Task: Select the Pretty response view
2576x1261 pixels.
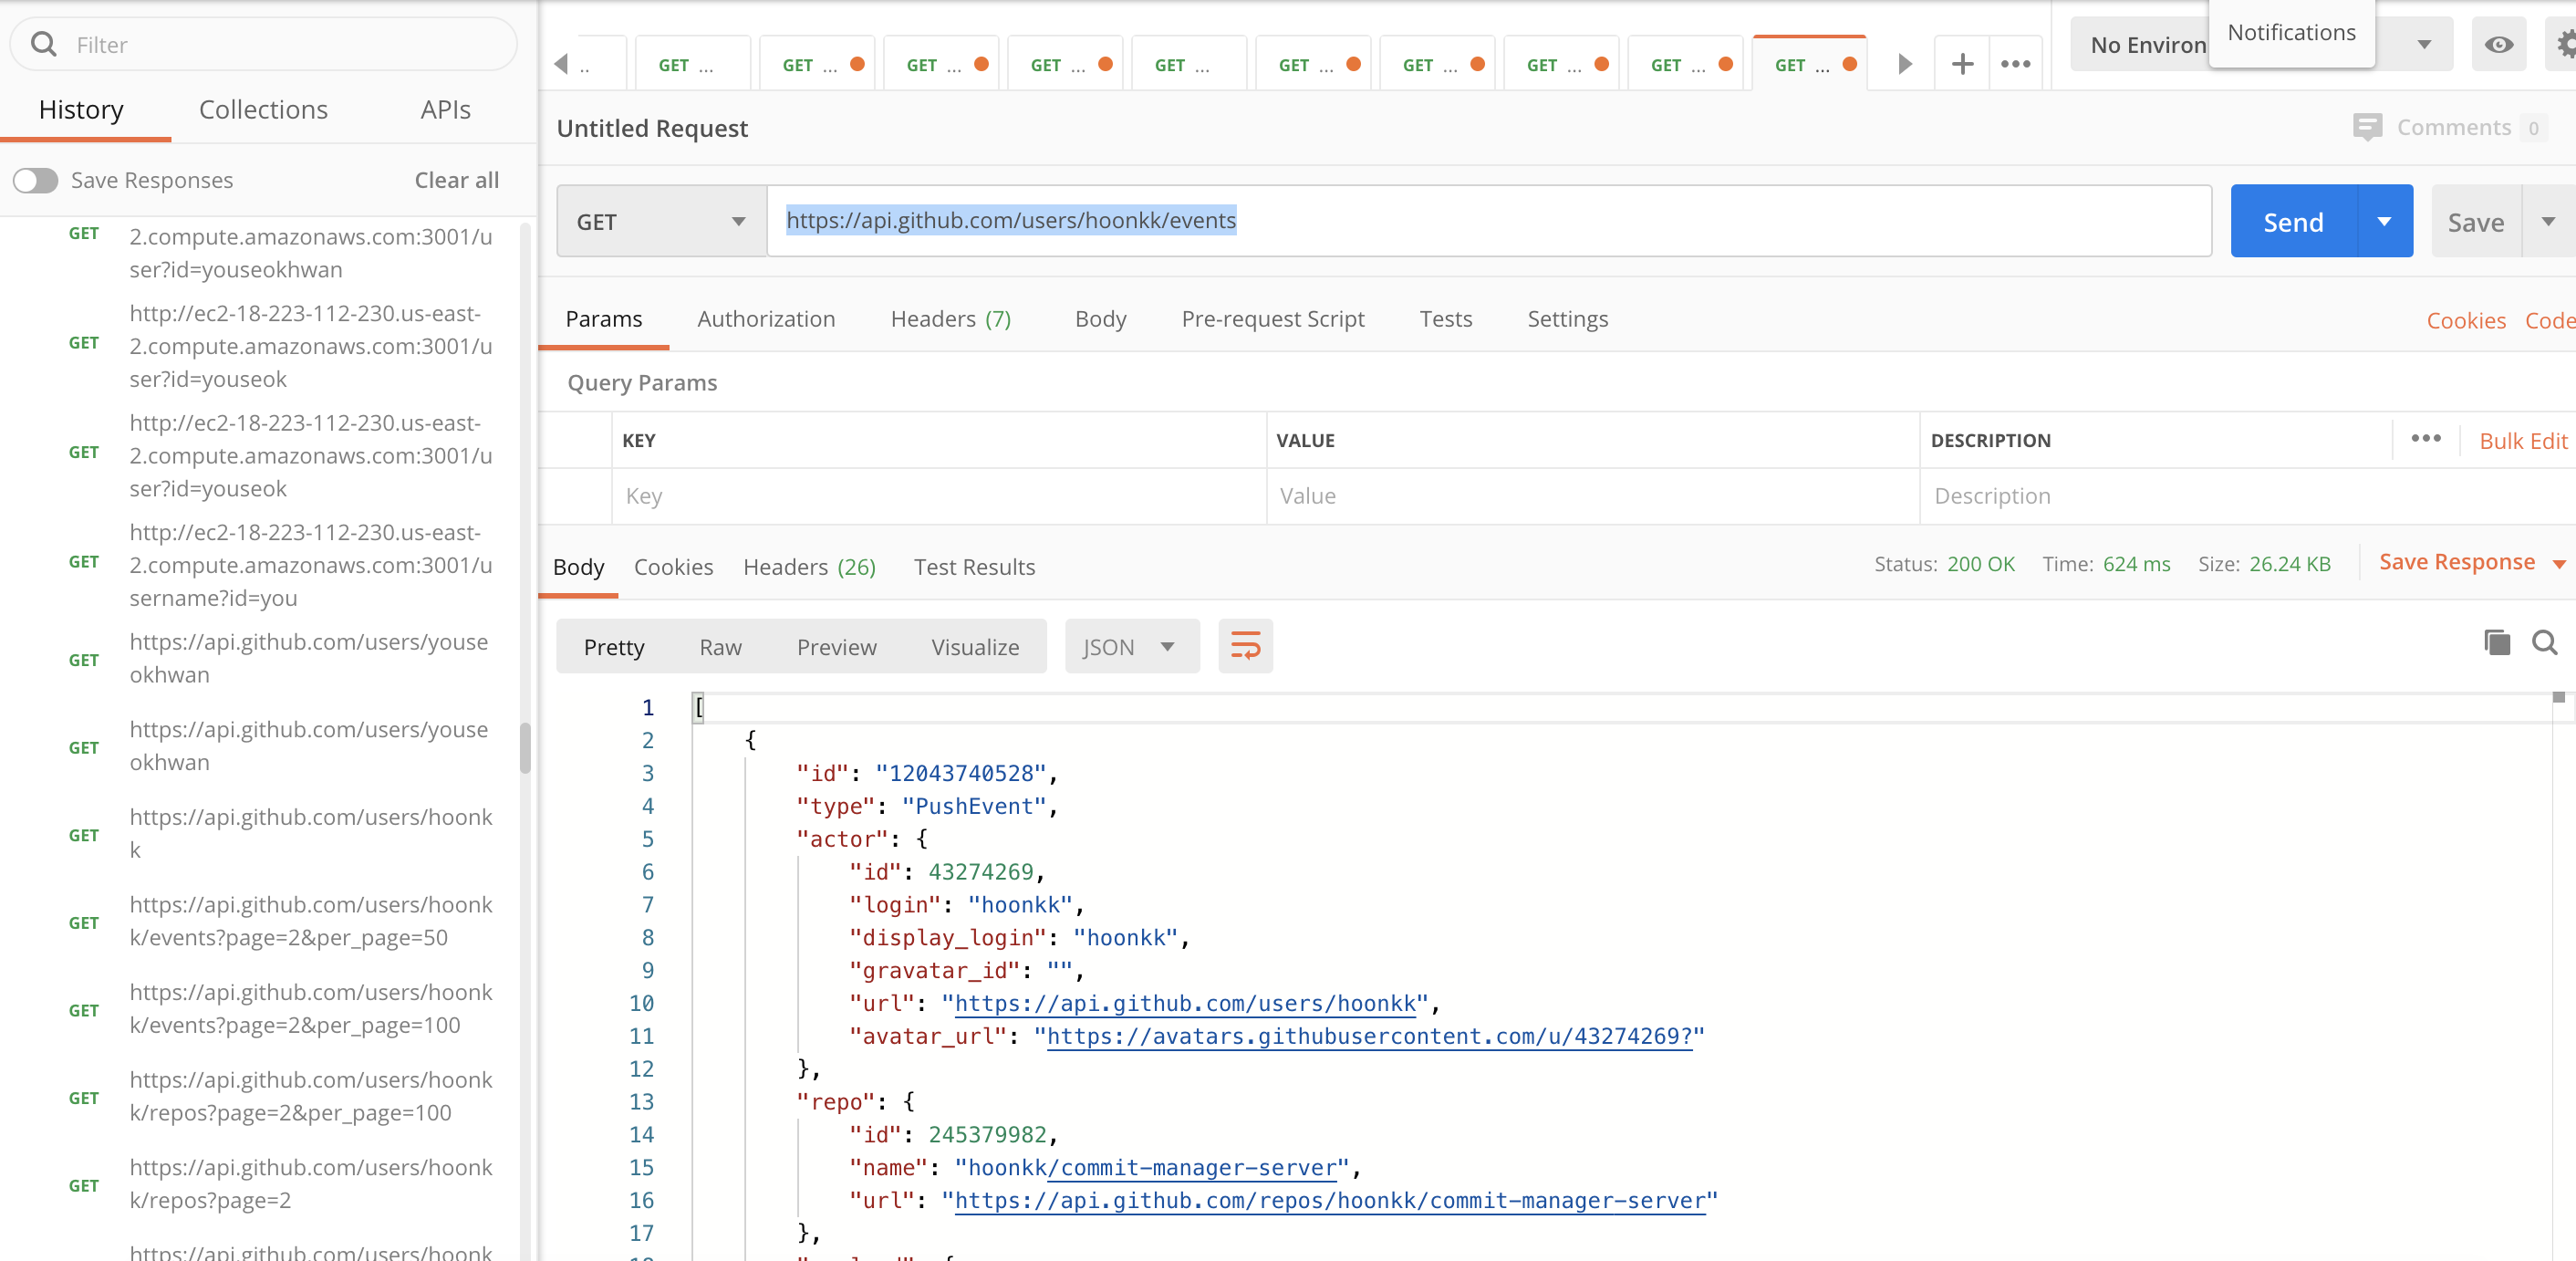Action: (x=613, y=647)
